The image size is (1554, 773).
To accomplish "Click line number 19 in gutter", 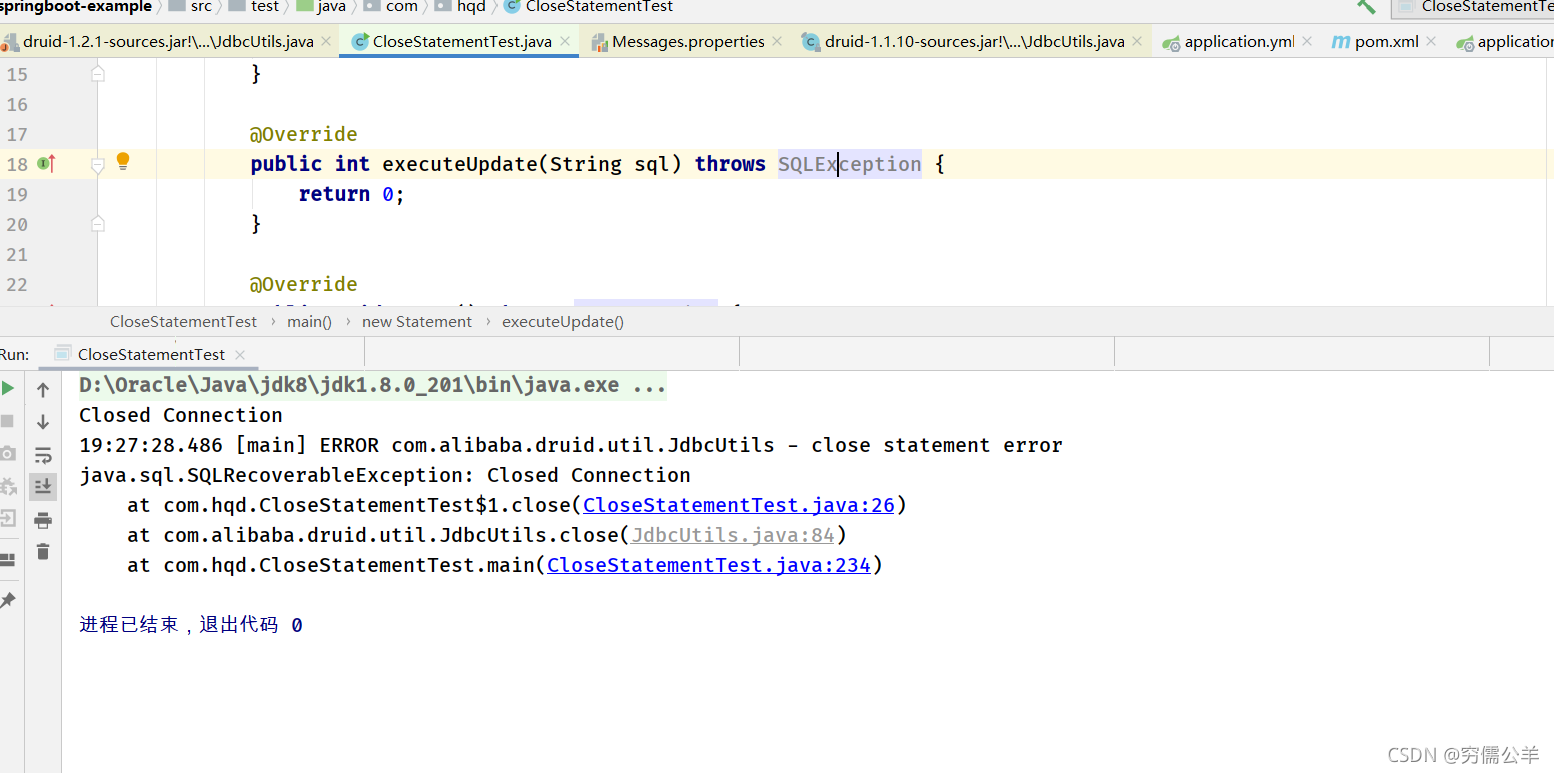I will coord(17,194).
